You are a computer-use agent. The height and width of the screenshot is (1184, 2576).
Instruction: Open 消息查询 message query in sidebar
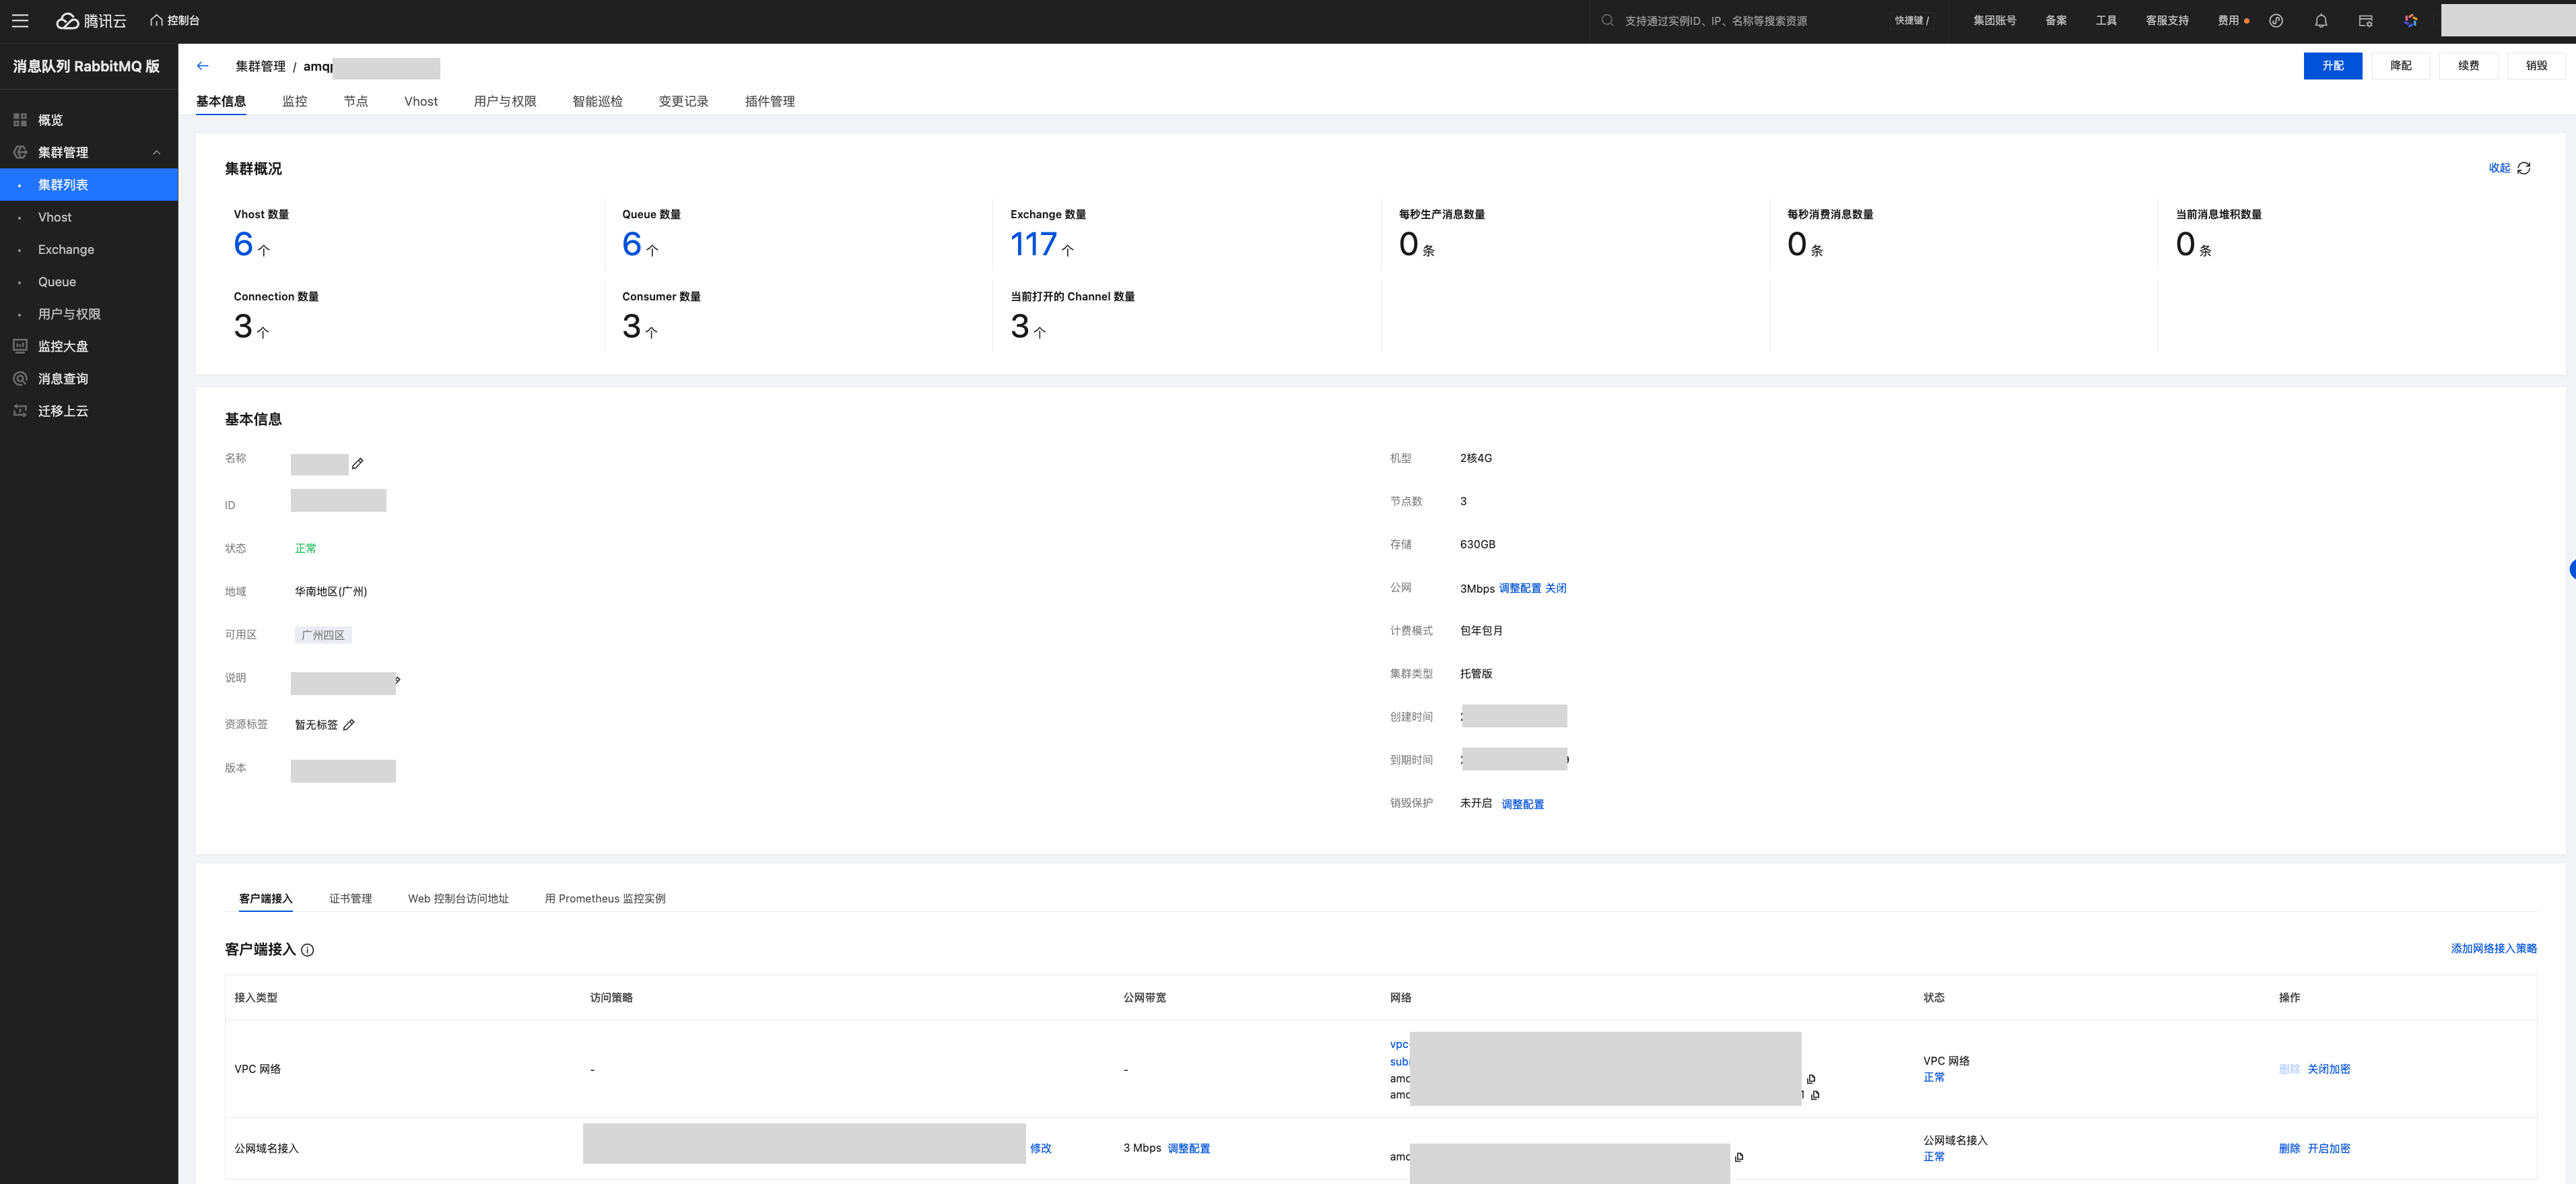20,378
